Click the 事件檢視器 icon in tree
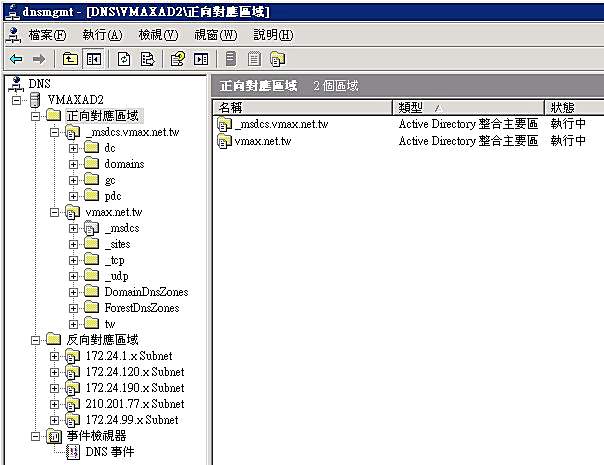The width and height of the screenshot is (604, 465). tap(54, 436)
